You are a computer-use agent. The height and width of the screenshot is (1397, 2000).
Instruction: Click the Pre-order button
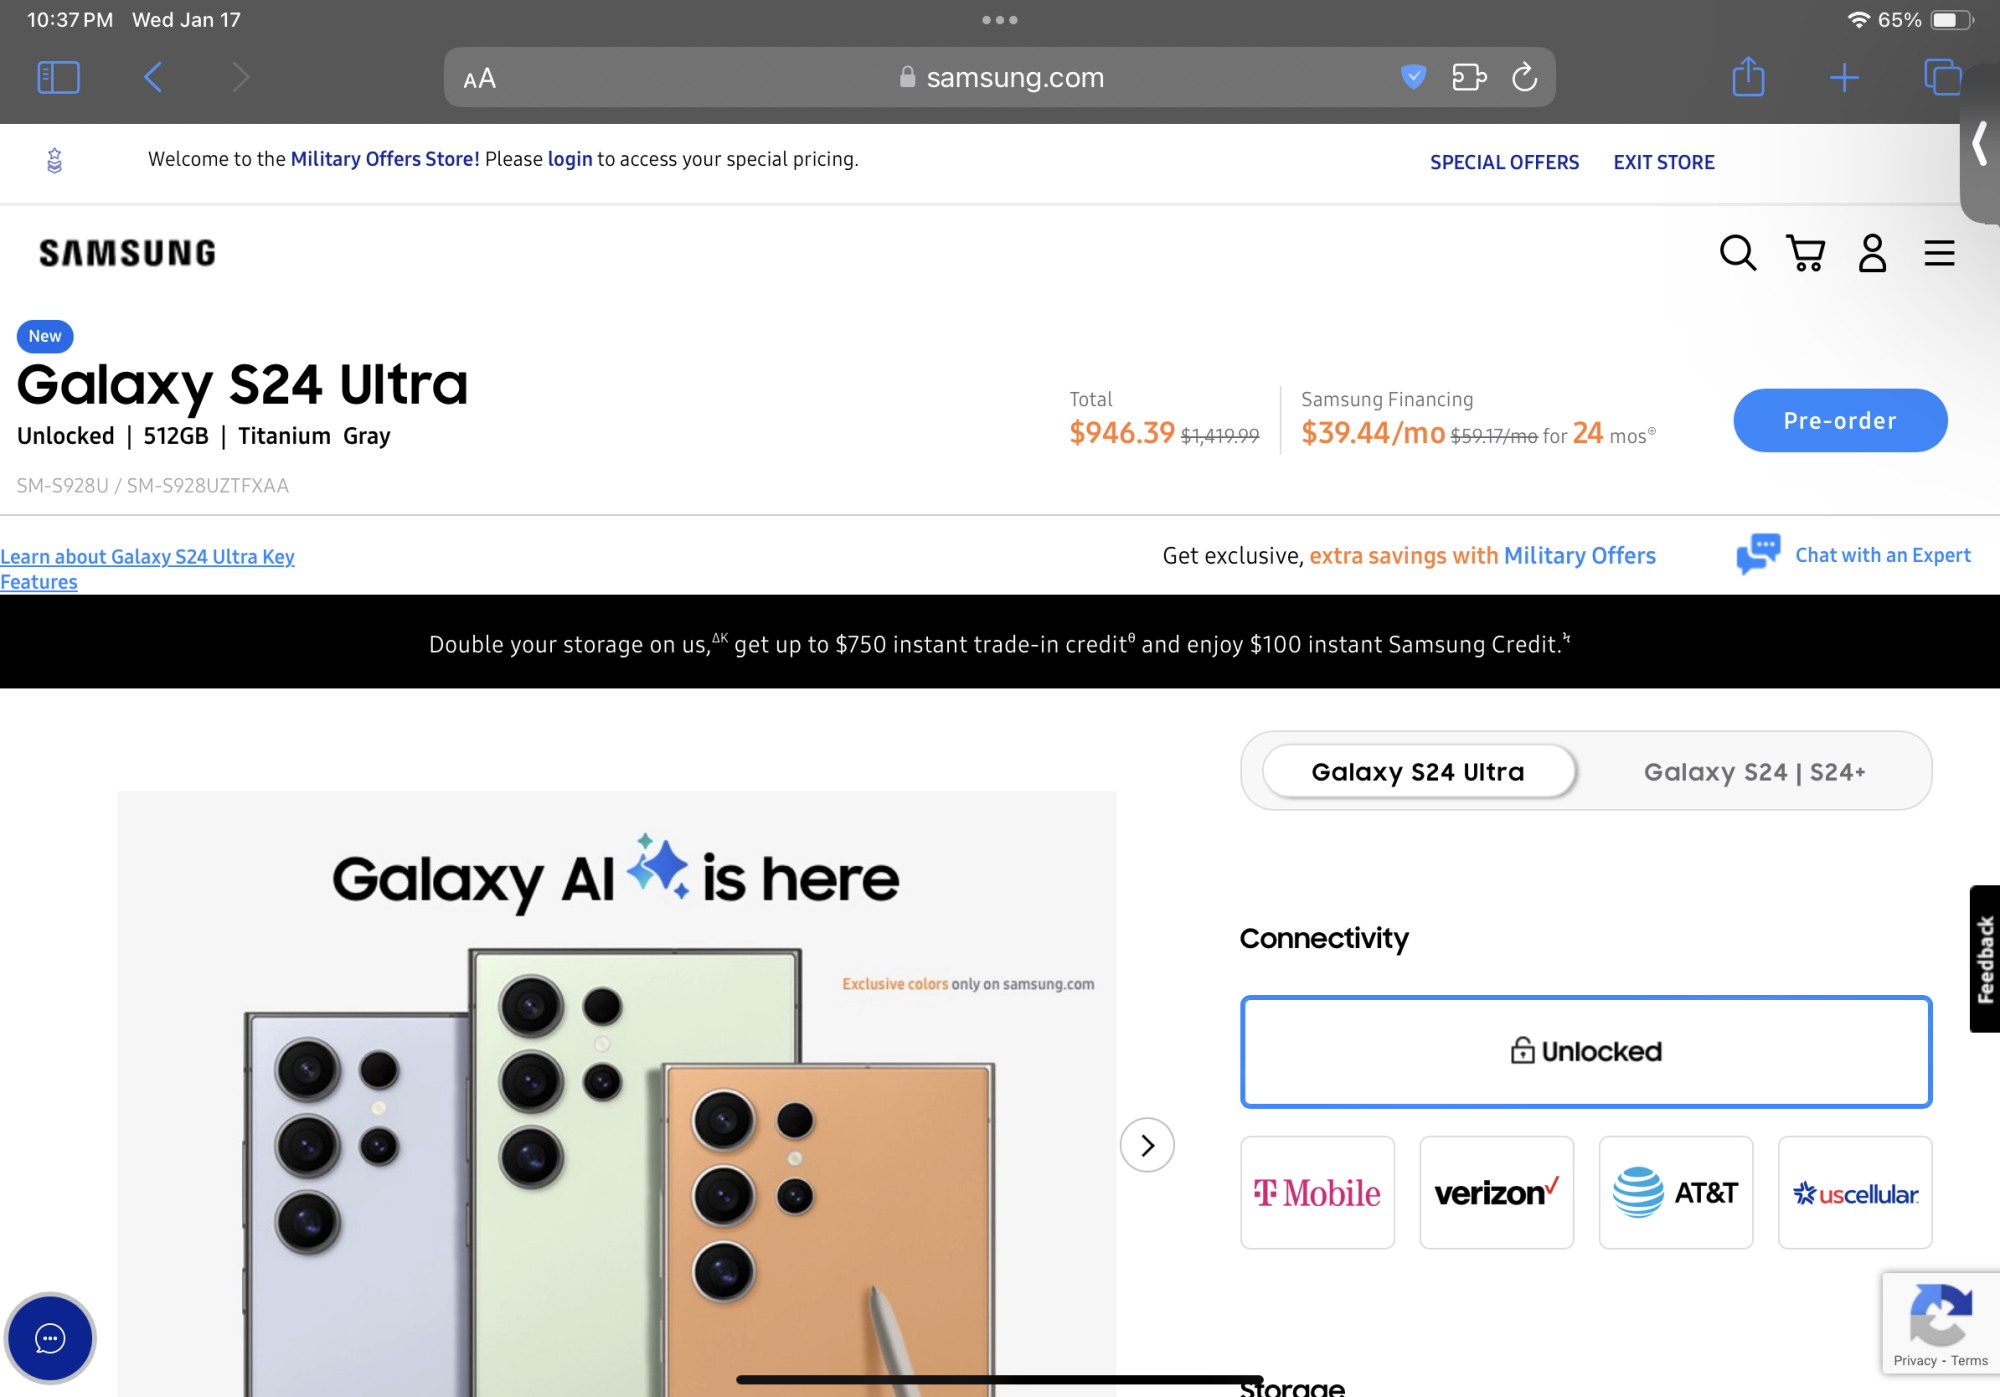tap(1840, 420)
